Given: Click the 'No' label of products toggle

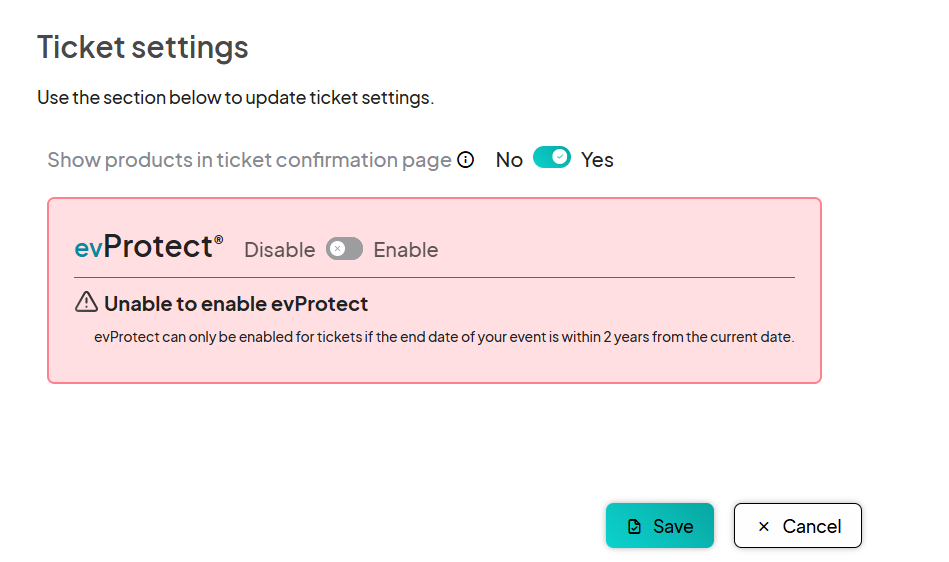Looking at the screenshot, I should click(509, 160).
